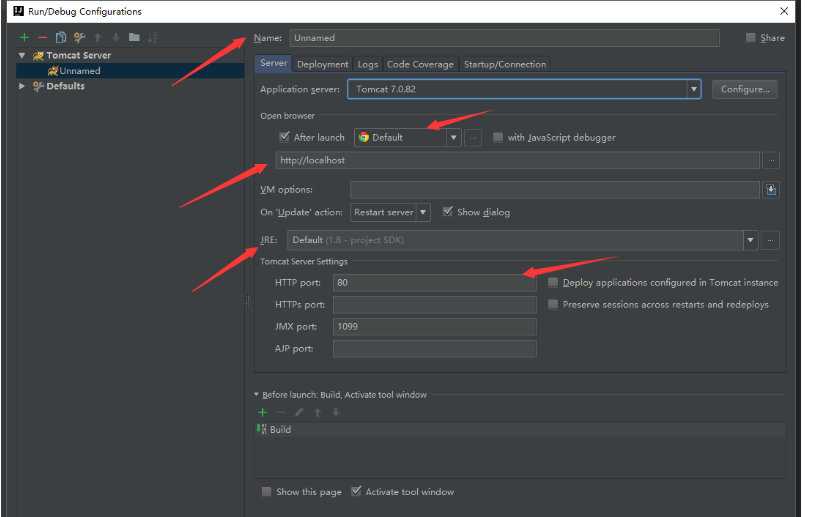
Task: Click the Name field containing Unnamed
Action: point(504,38)
